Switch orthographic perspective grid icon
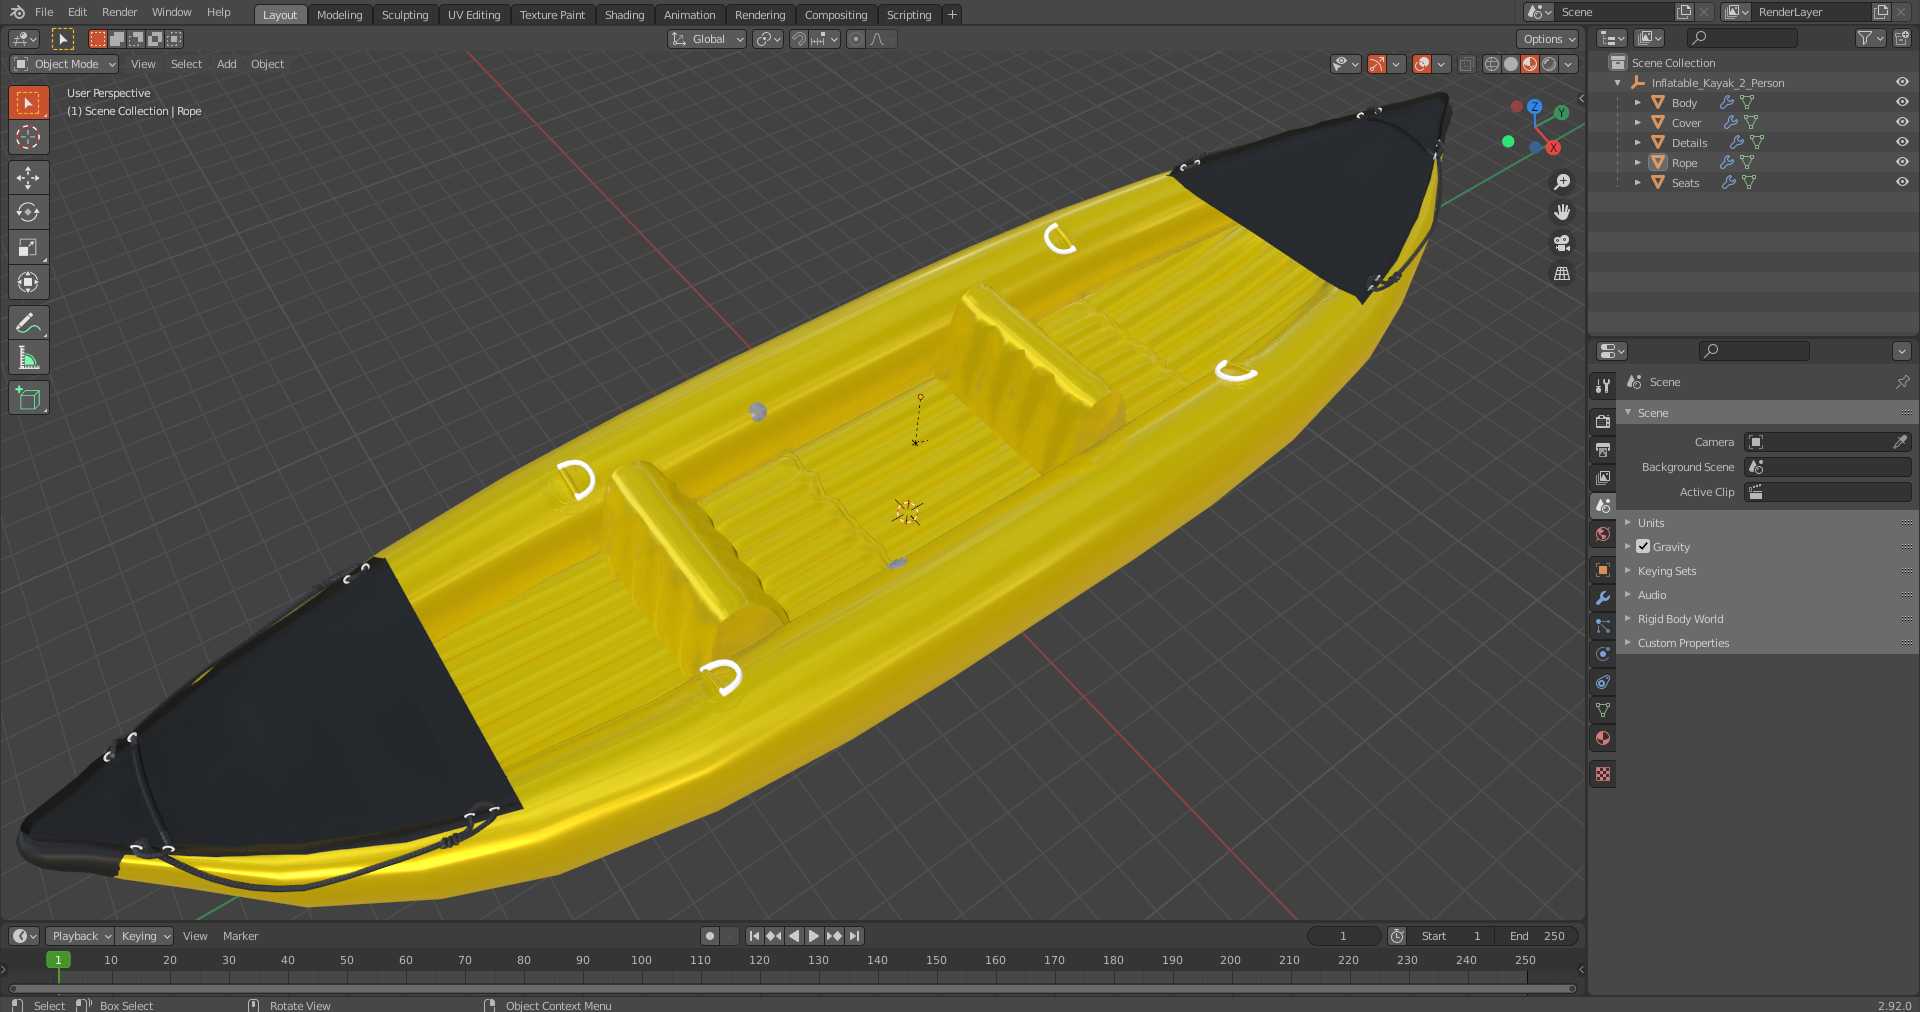 pyautogui.click(x=1562, y=274)
